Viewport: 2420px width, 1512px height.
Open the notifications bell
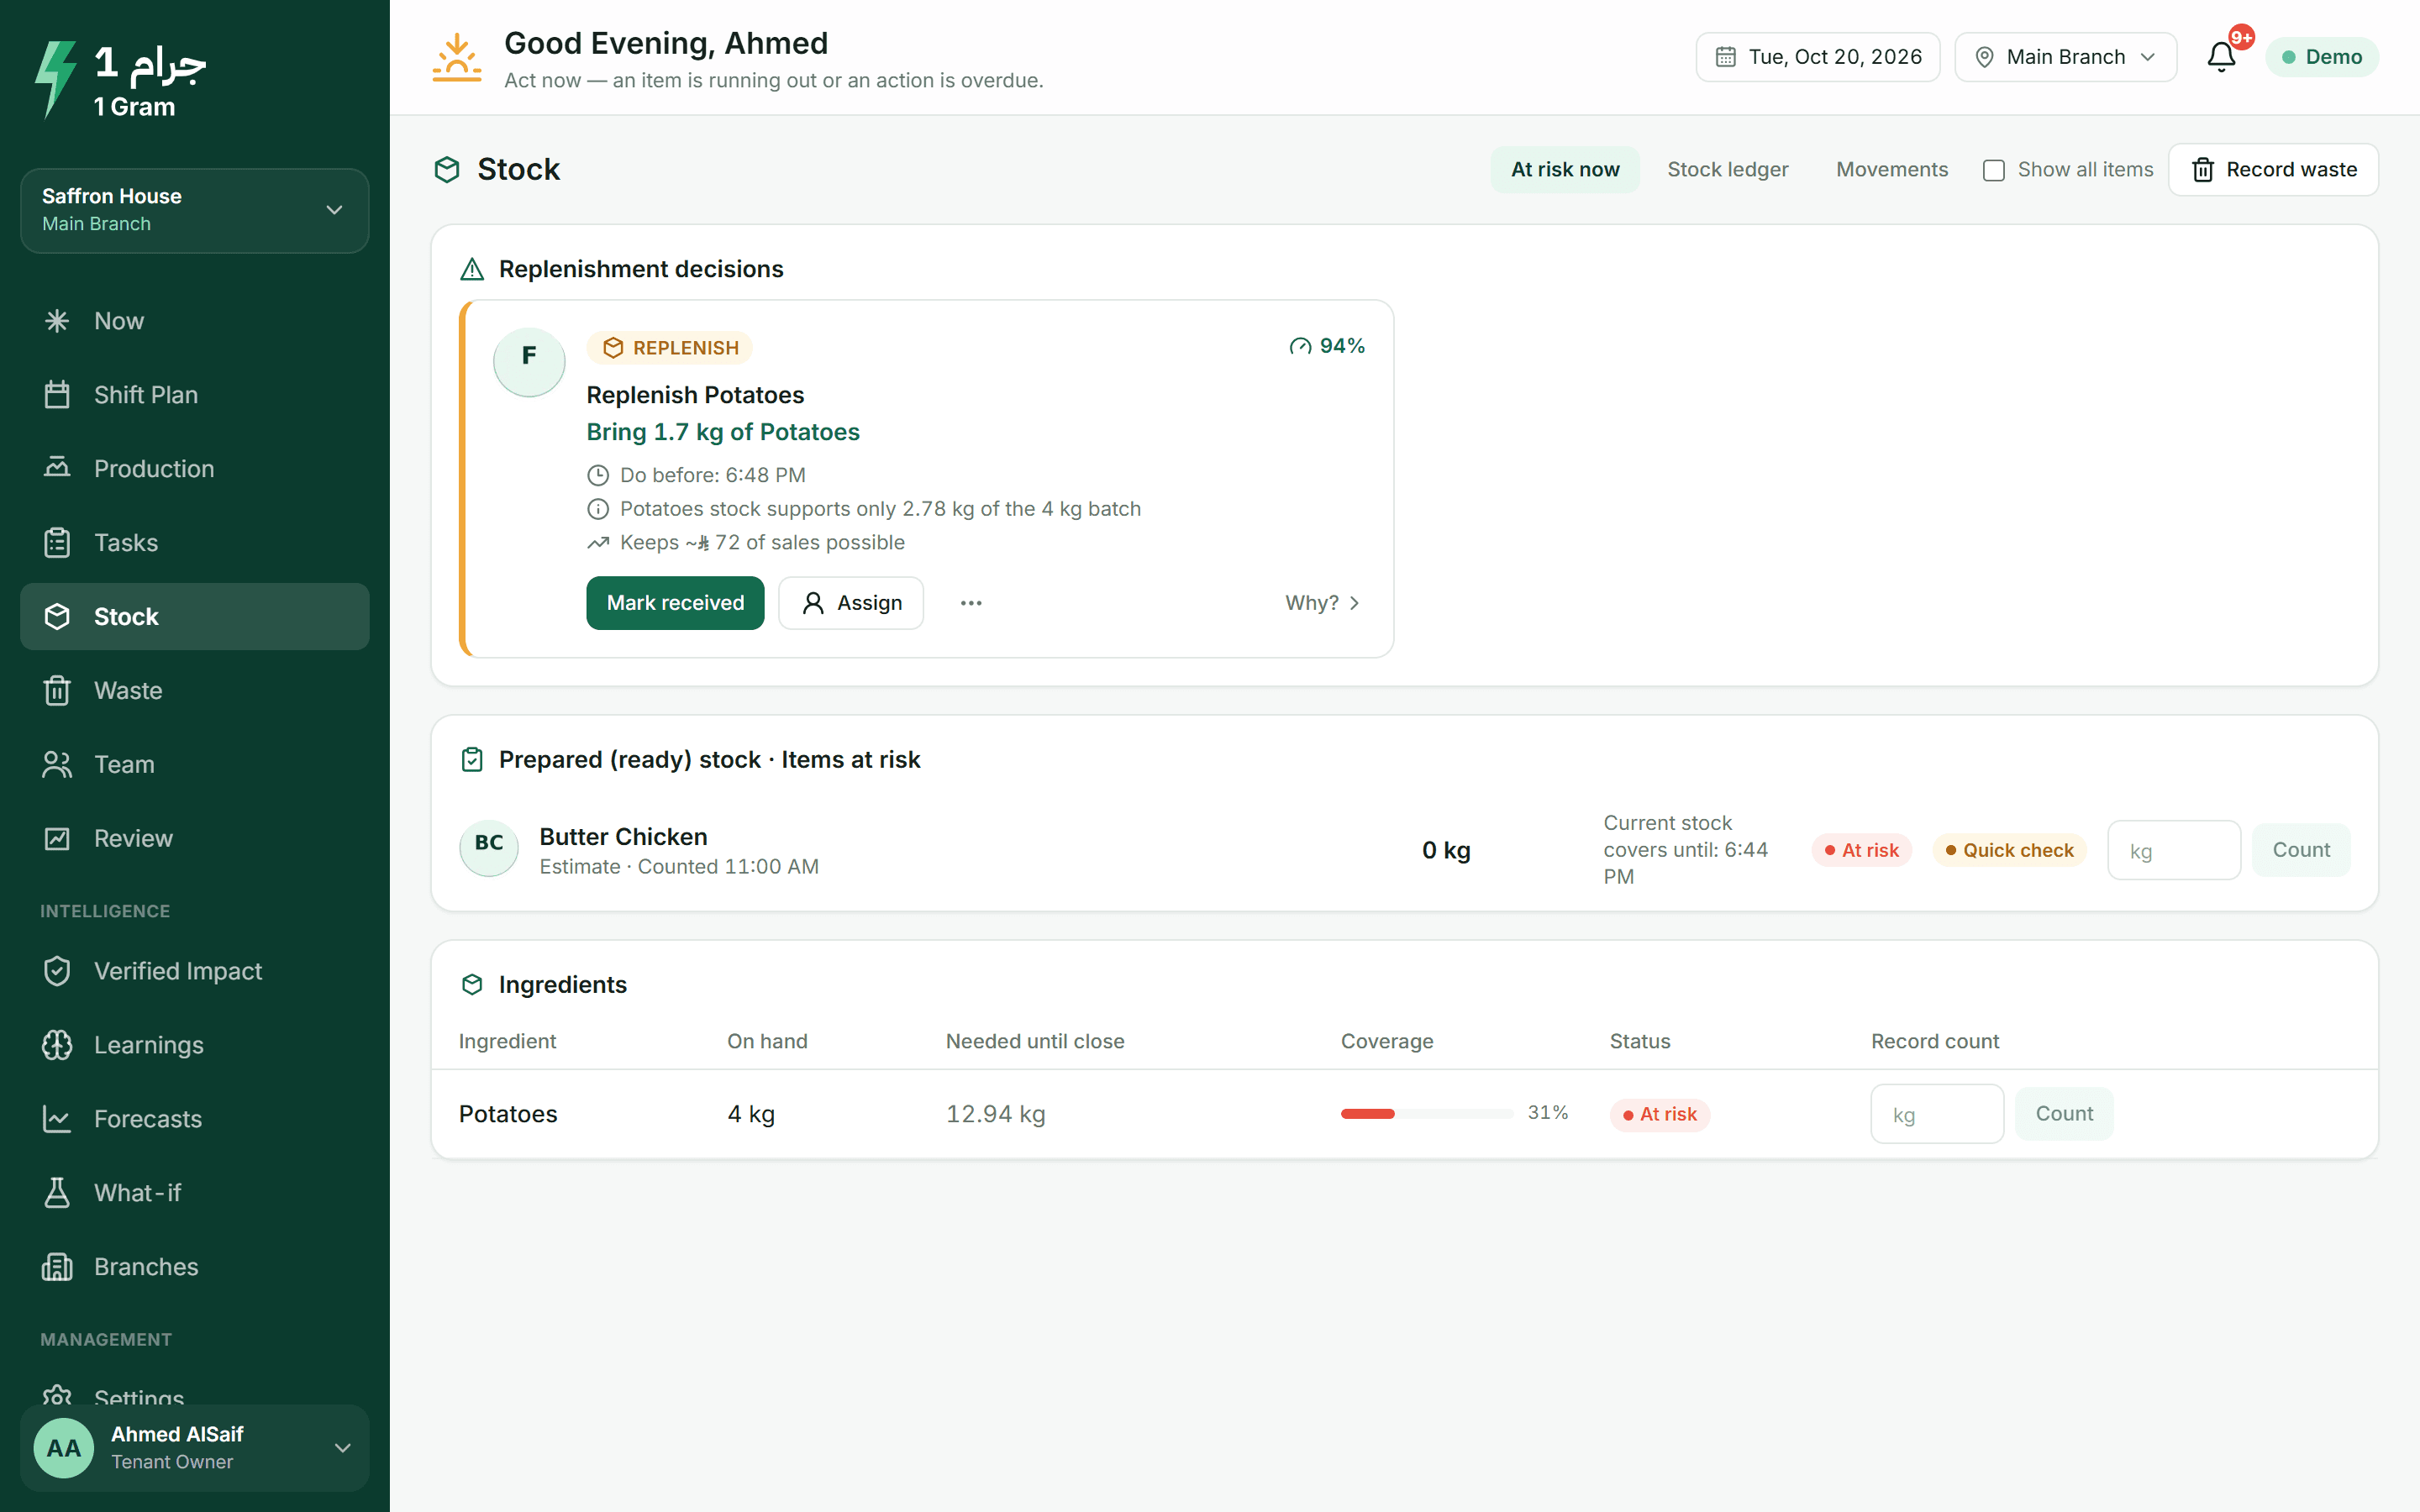[x=2221, y=57]
